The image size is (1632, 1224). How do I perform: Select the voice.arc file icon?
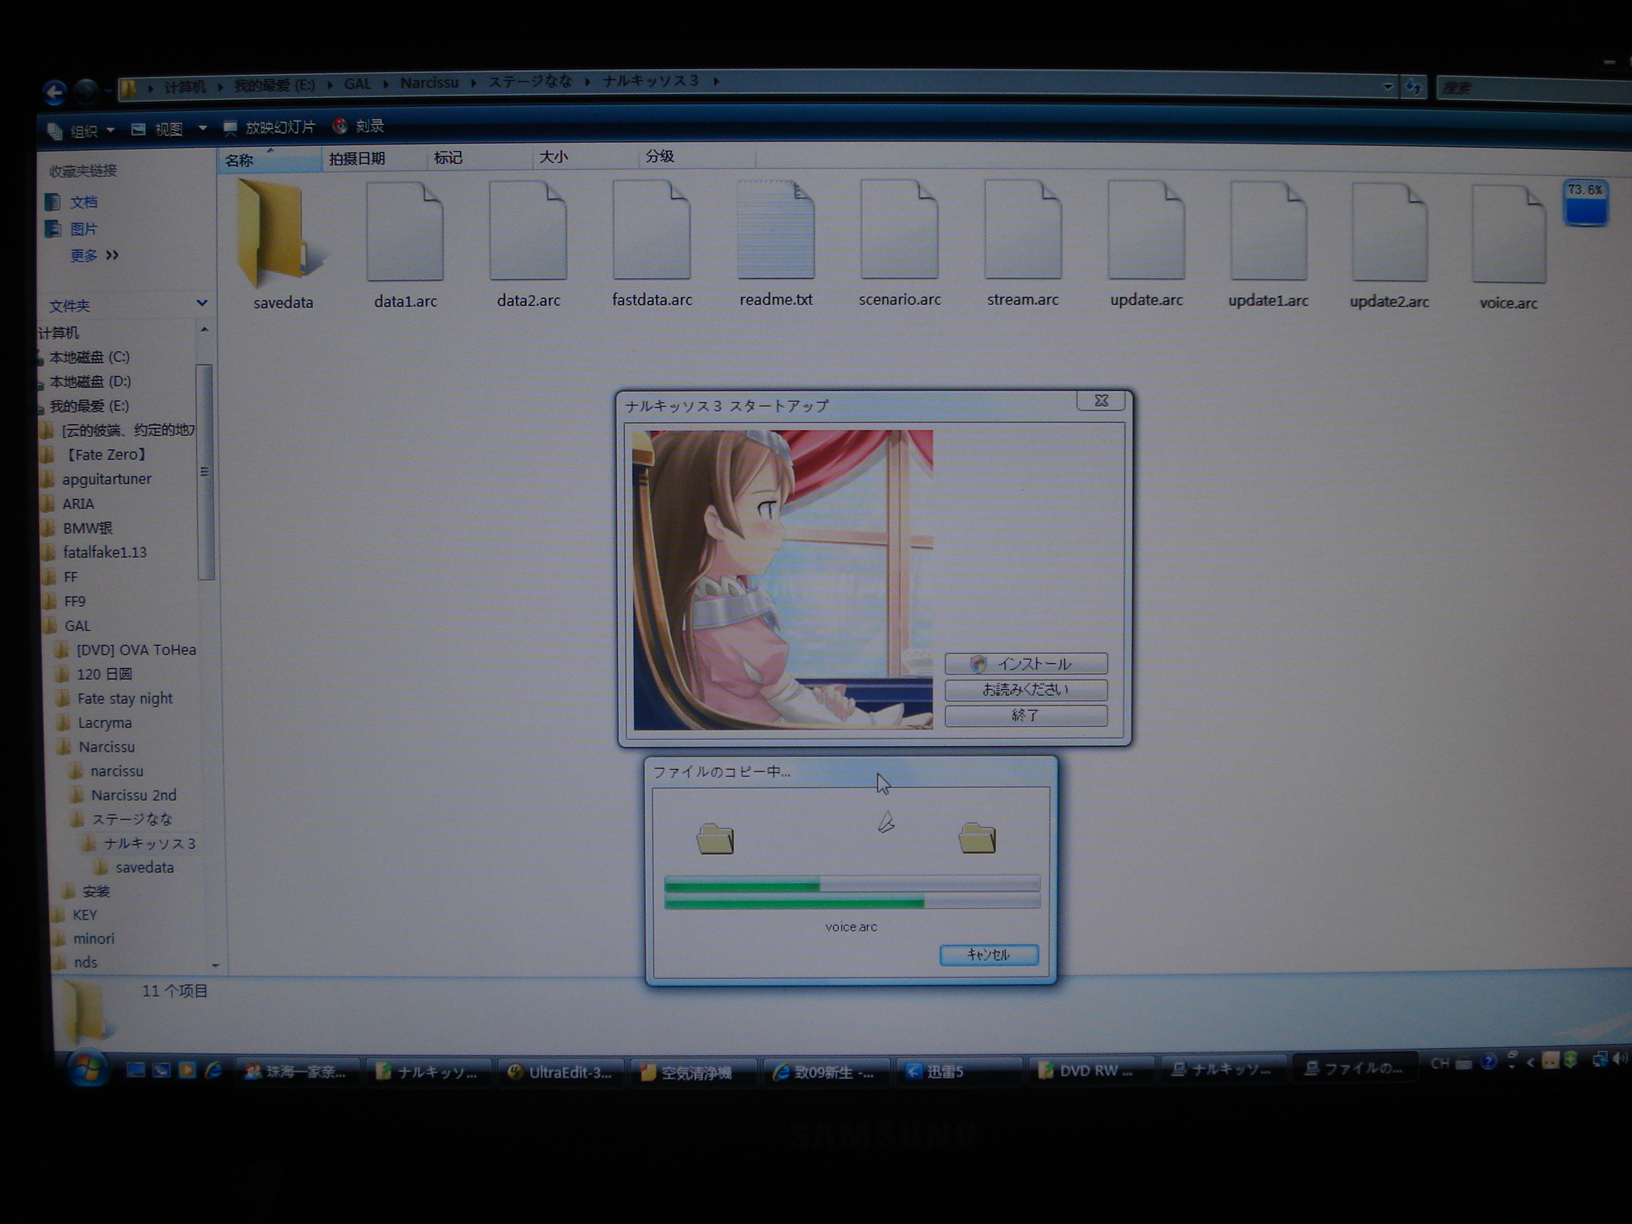[x=1509, y=235]
